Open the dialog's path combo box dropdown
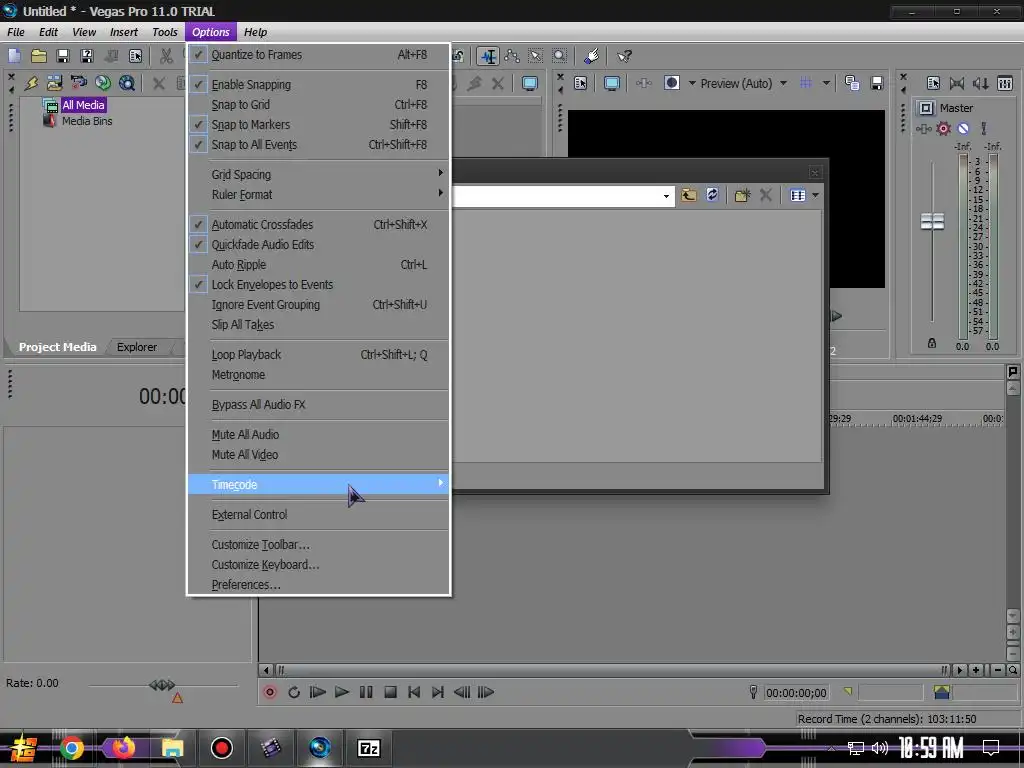This screenshot has height=768, width=1024. click(666, 196)
